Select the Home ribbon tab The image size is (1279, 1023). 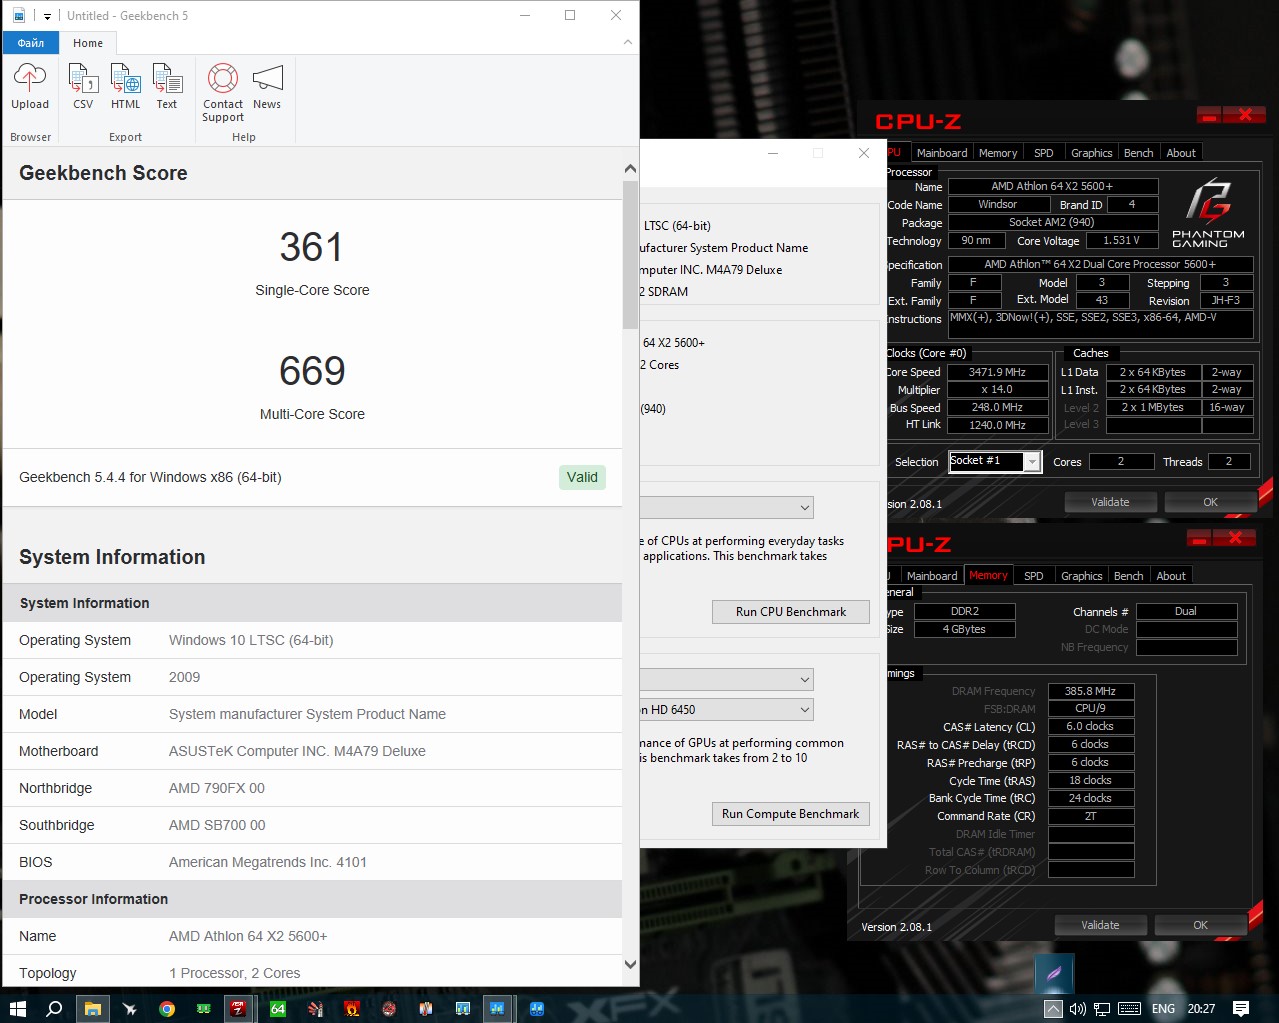point(88,43)
